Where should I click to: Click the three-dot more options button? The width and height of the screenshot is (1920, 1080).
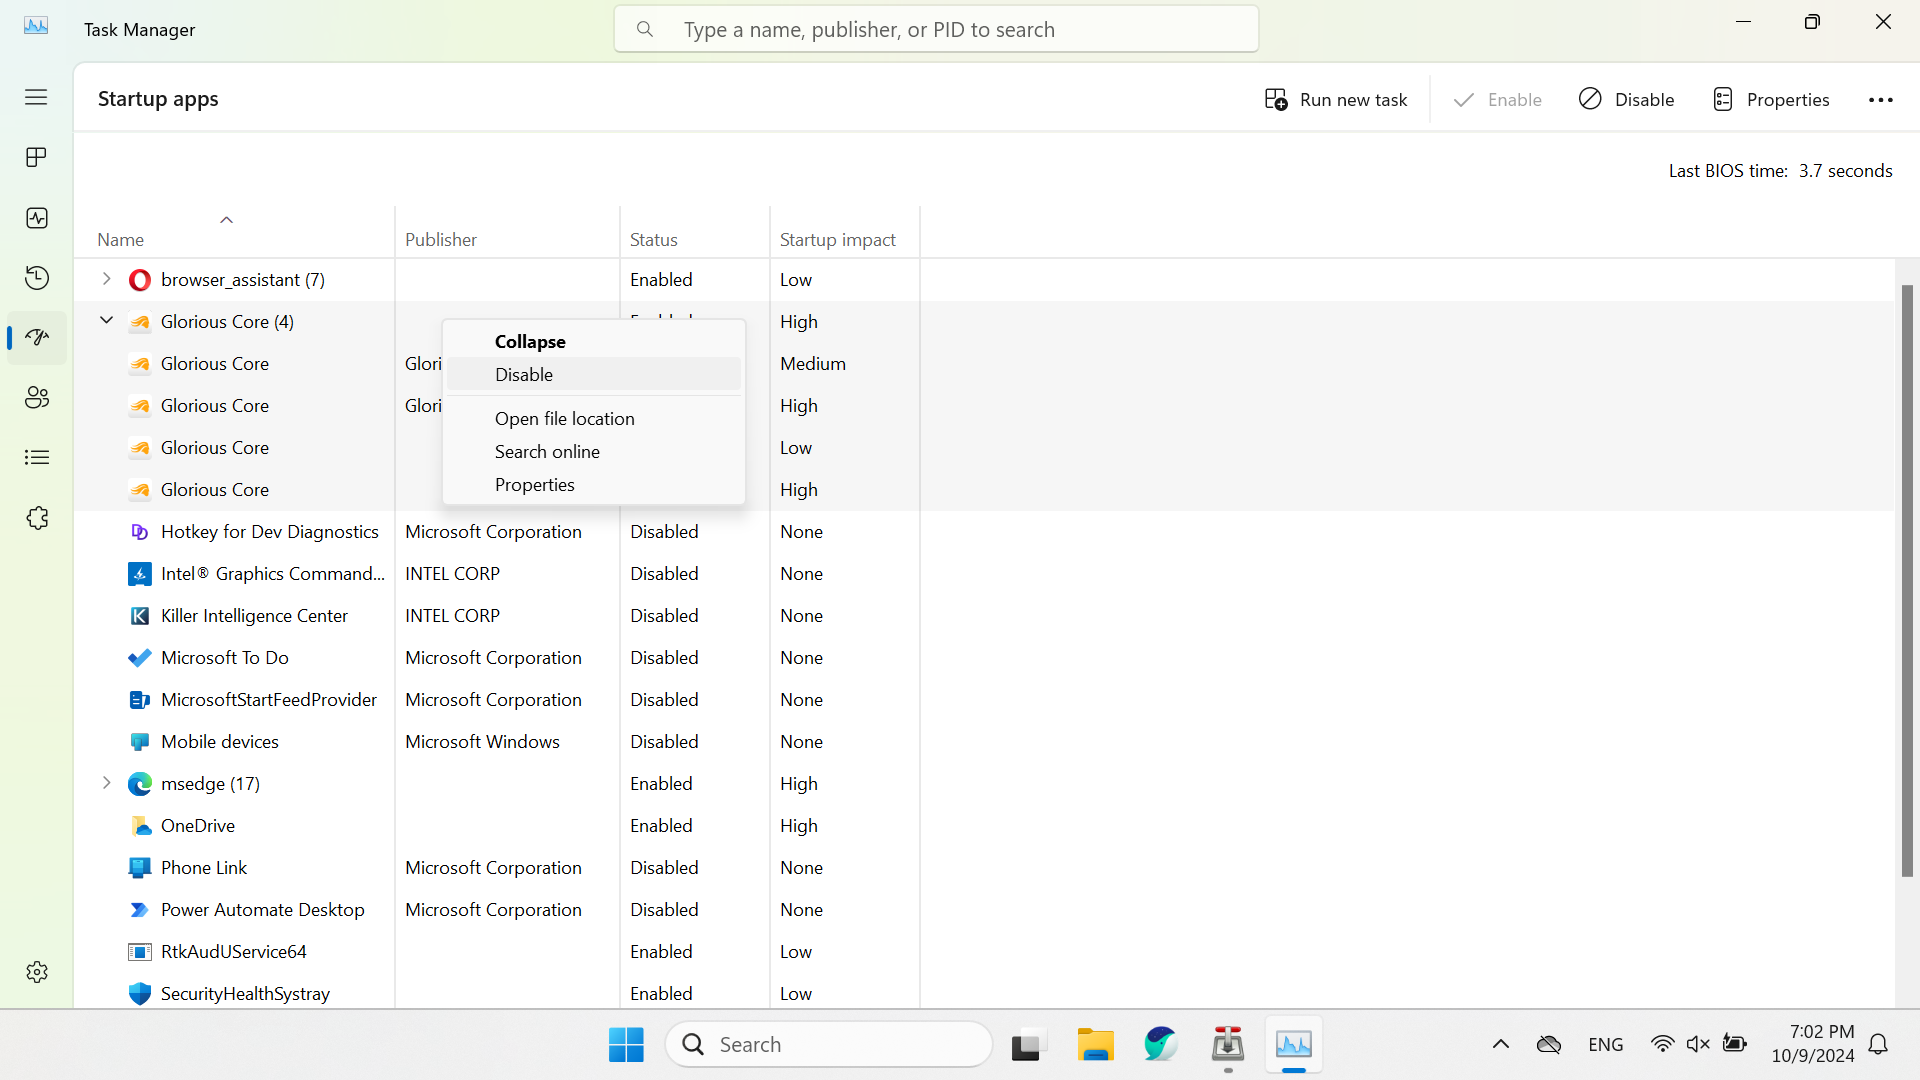[1880, 99]
